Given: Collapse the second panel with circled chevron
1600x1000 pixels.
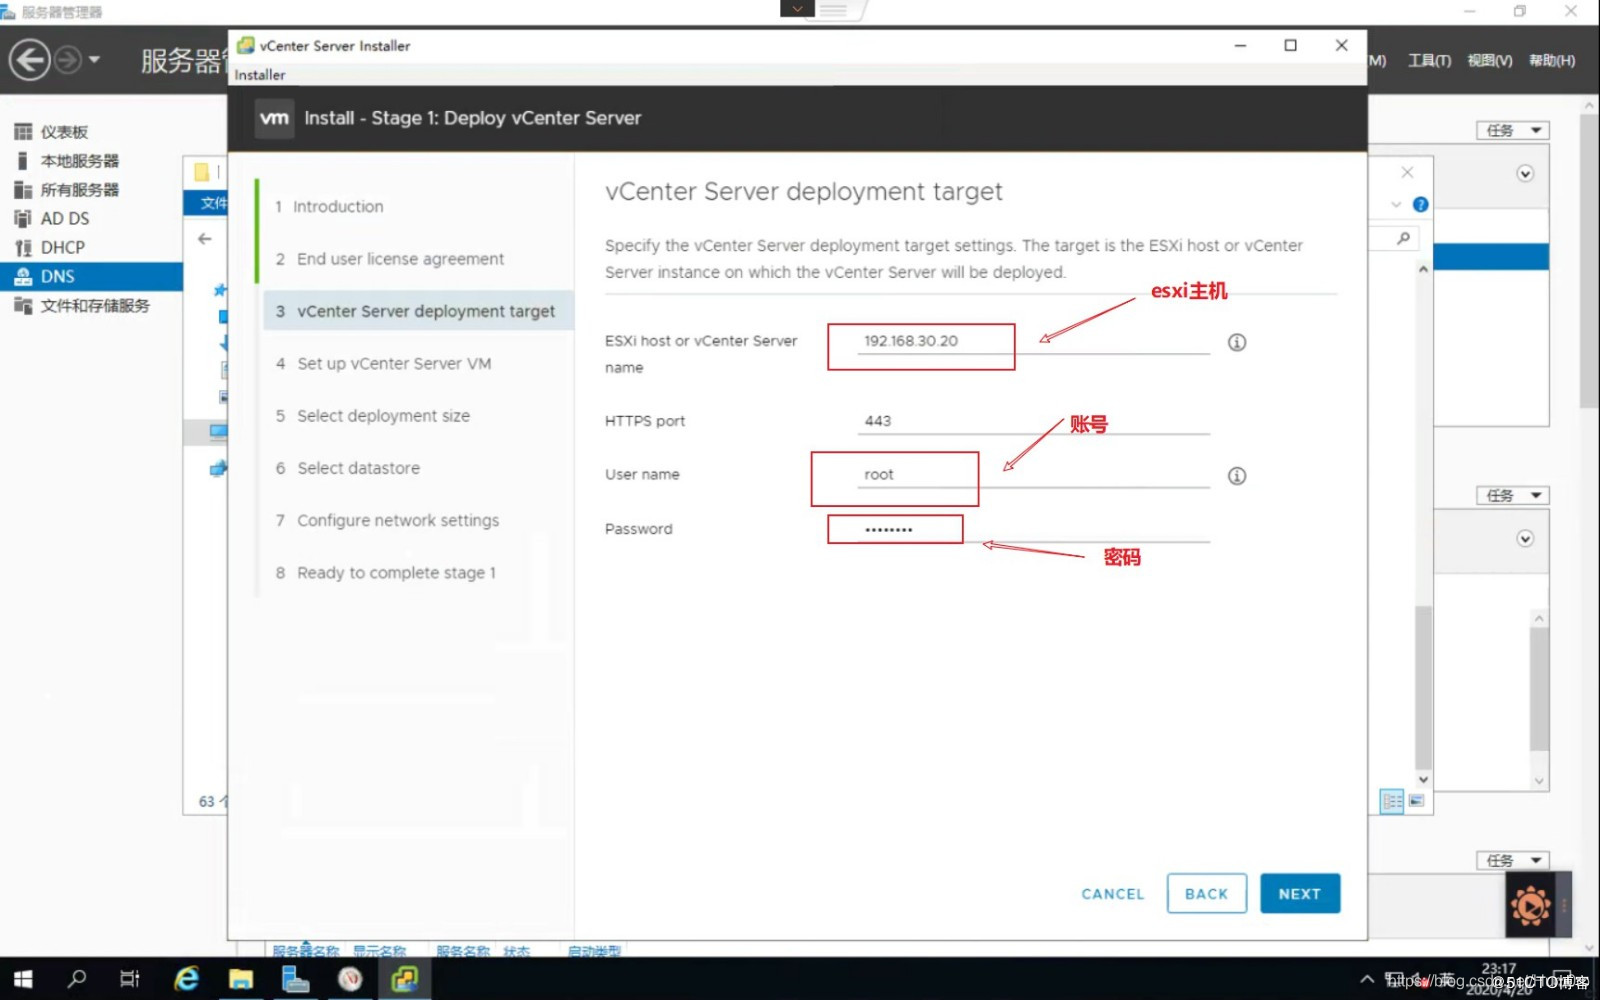Looking at the screenshot, I should click(x=1525, y=539).
